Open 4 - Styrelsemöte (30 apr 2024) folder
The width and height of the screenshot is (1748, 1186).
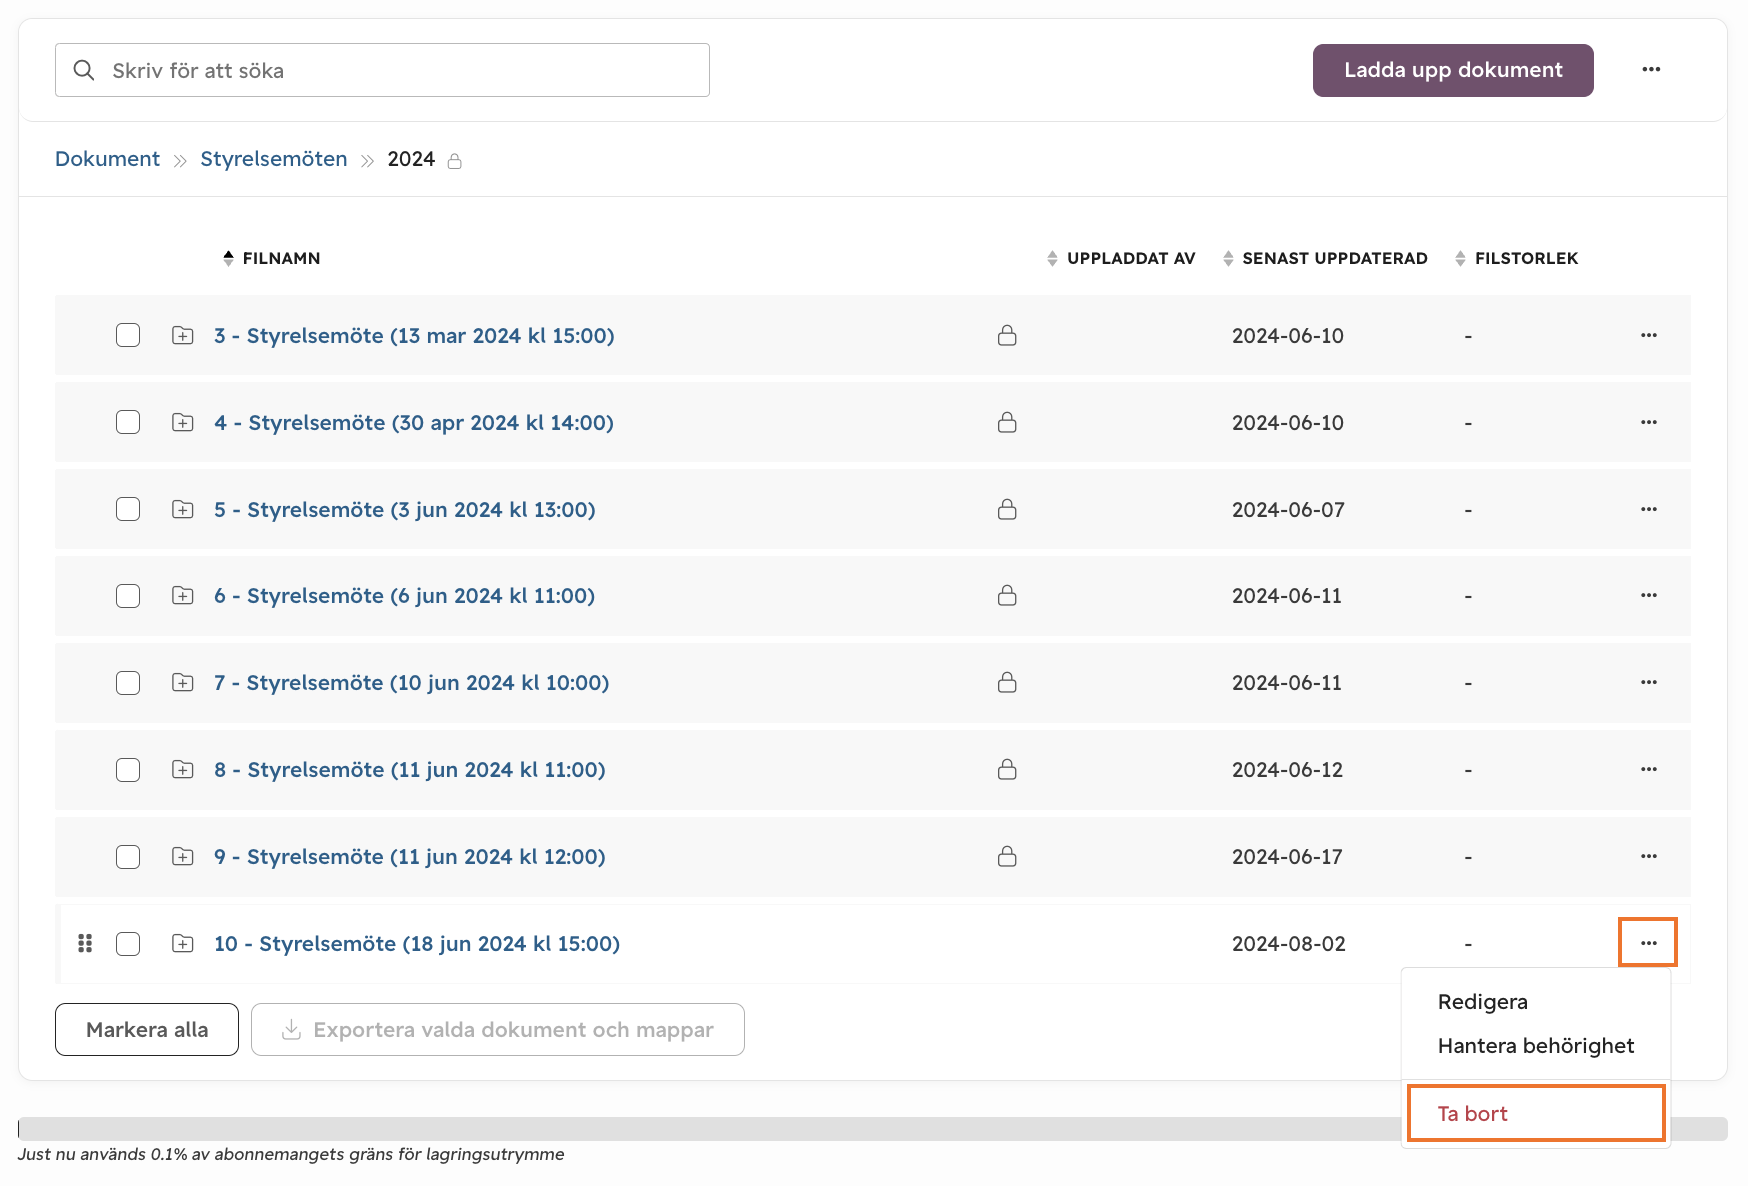(x=414, y=423)
